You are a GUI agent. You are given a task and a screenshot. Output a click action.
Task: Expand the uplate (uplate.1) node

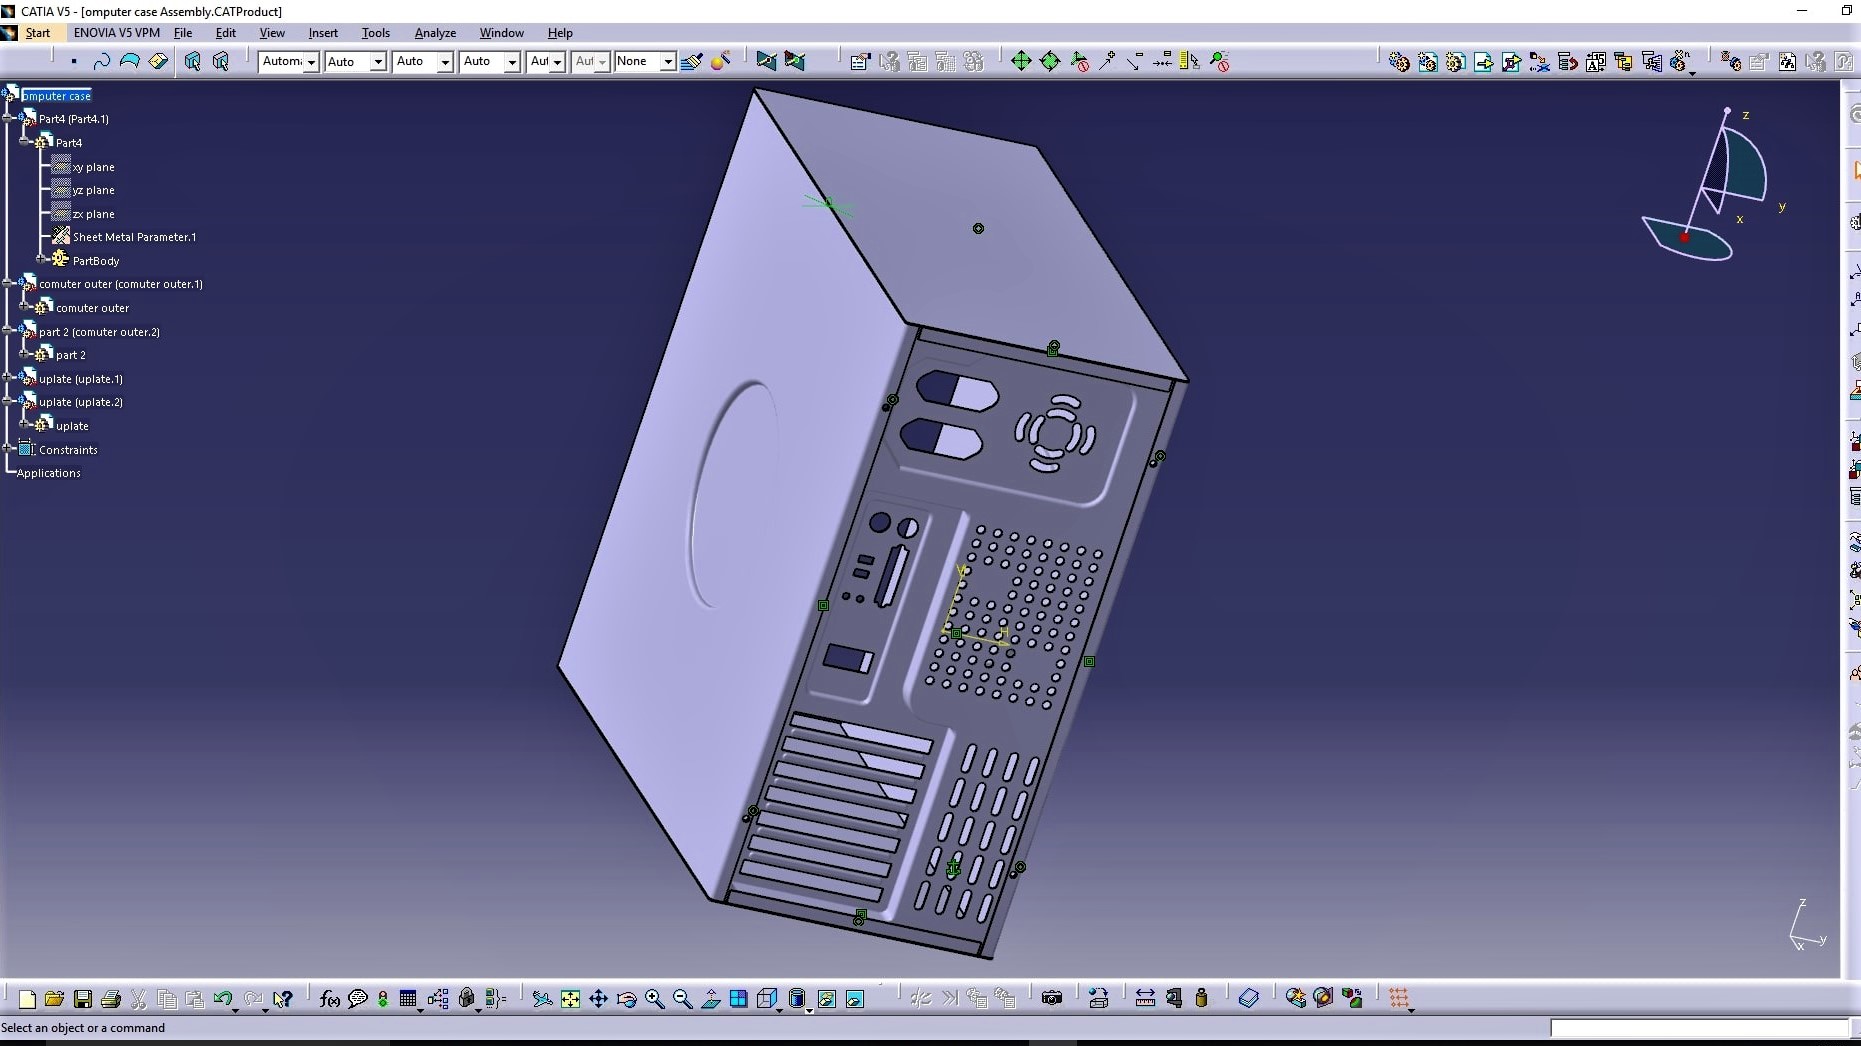click(8, 378)
